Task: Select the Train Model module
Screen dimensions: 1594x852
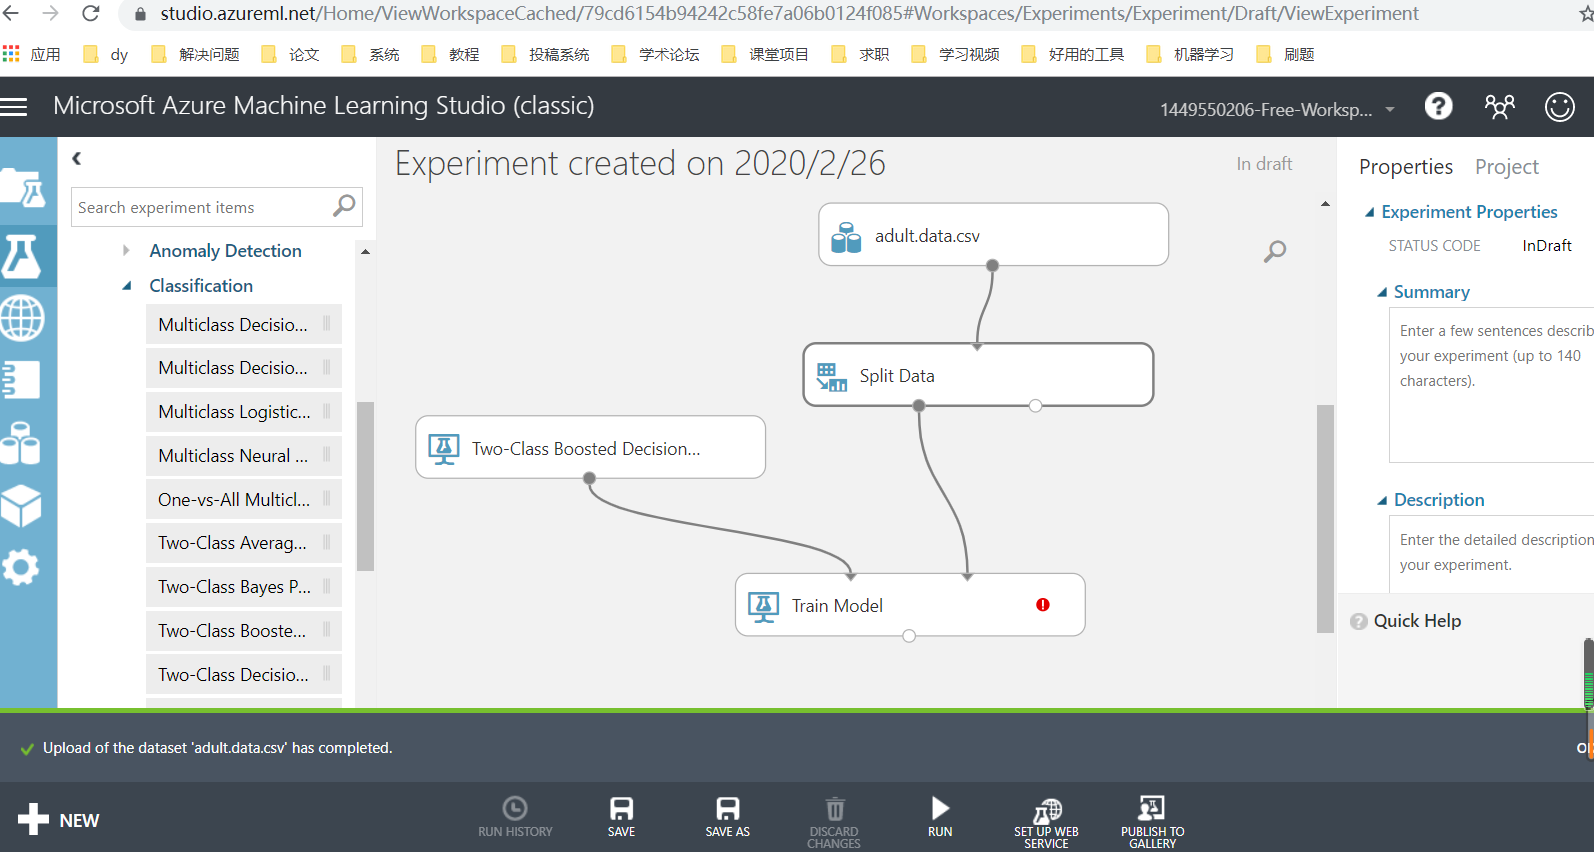Action: tap(910, 605)
